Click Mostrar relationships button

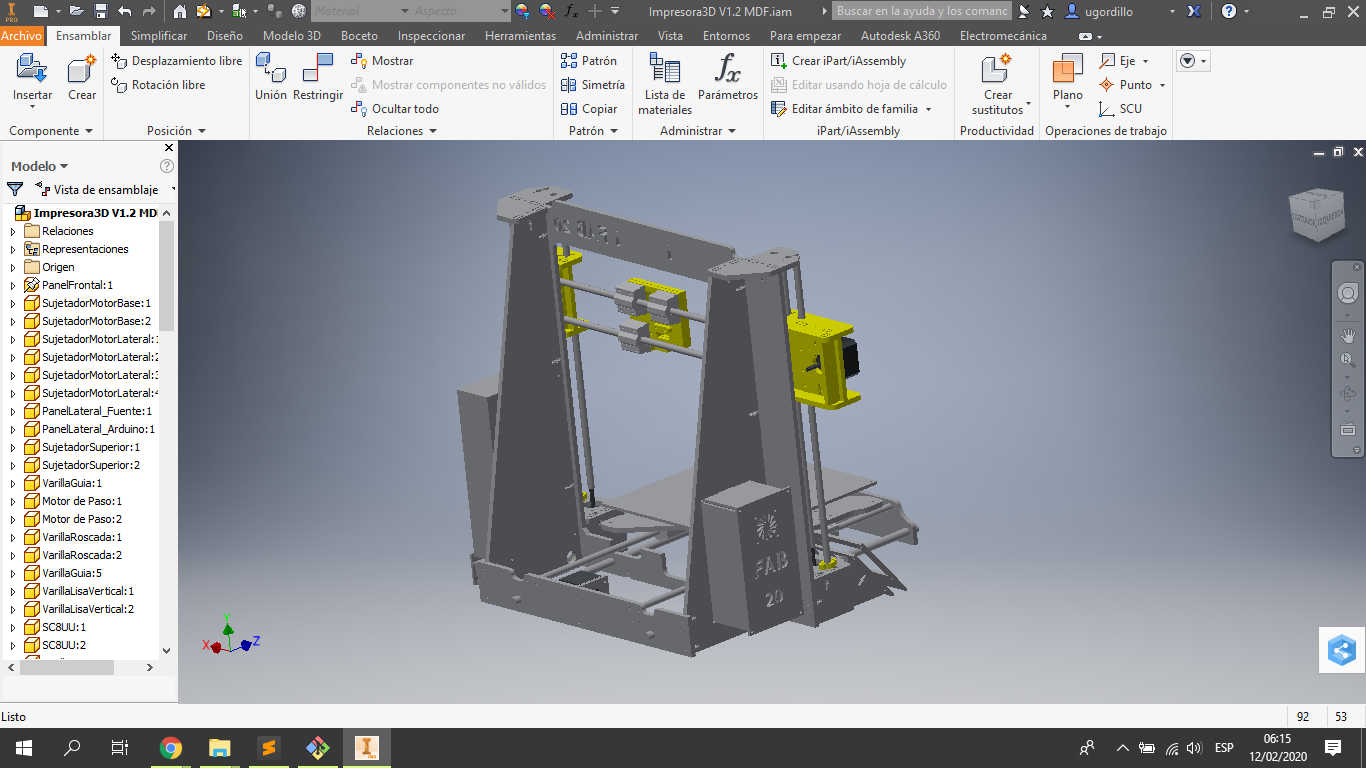tap(382, 61)
